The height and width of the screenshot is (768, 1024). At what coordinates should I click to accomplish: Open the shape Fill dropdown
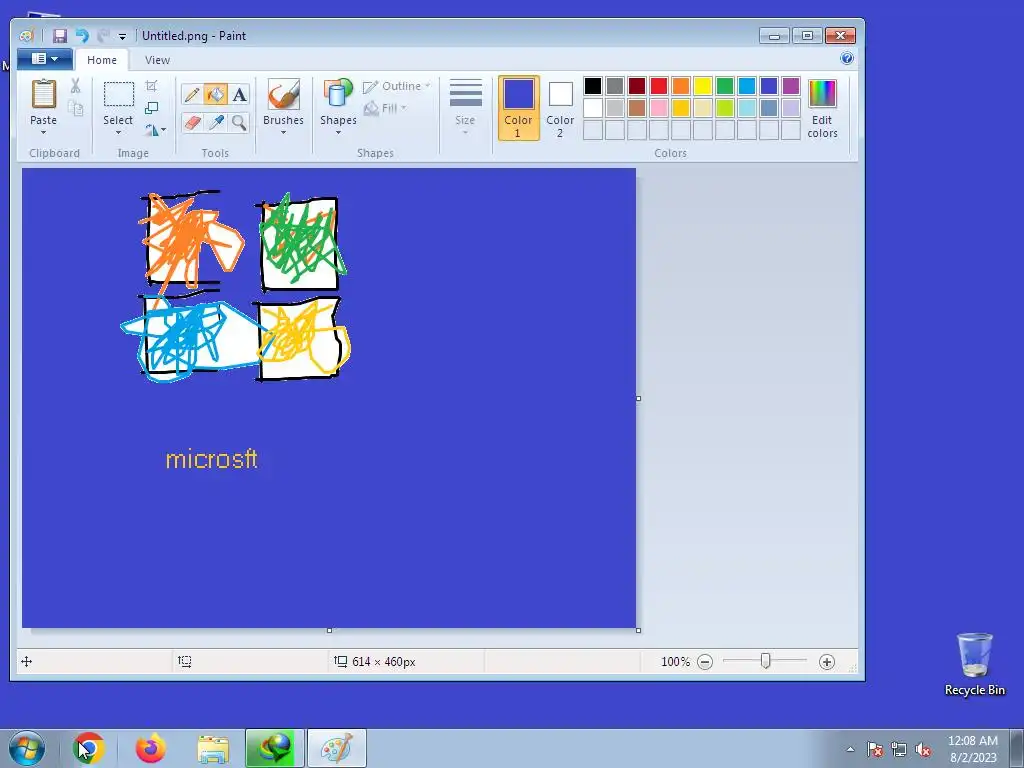(385, 108)
